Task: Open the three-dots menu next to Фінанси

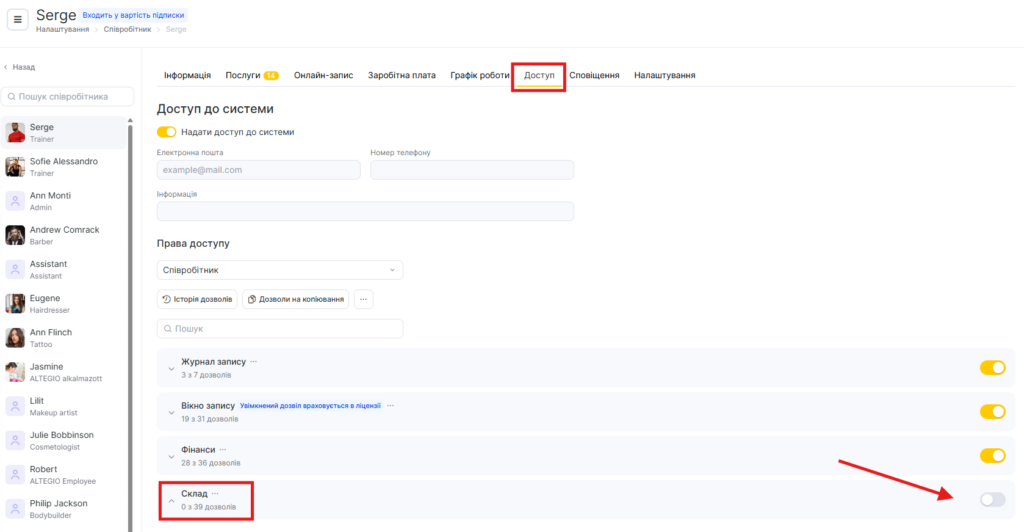Action: pos(223,450)
